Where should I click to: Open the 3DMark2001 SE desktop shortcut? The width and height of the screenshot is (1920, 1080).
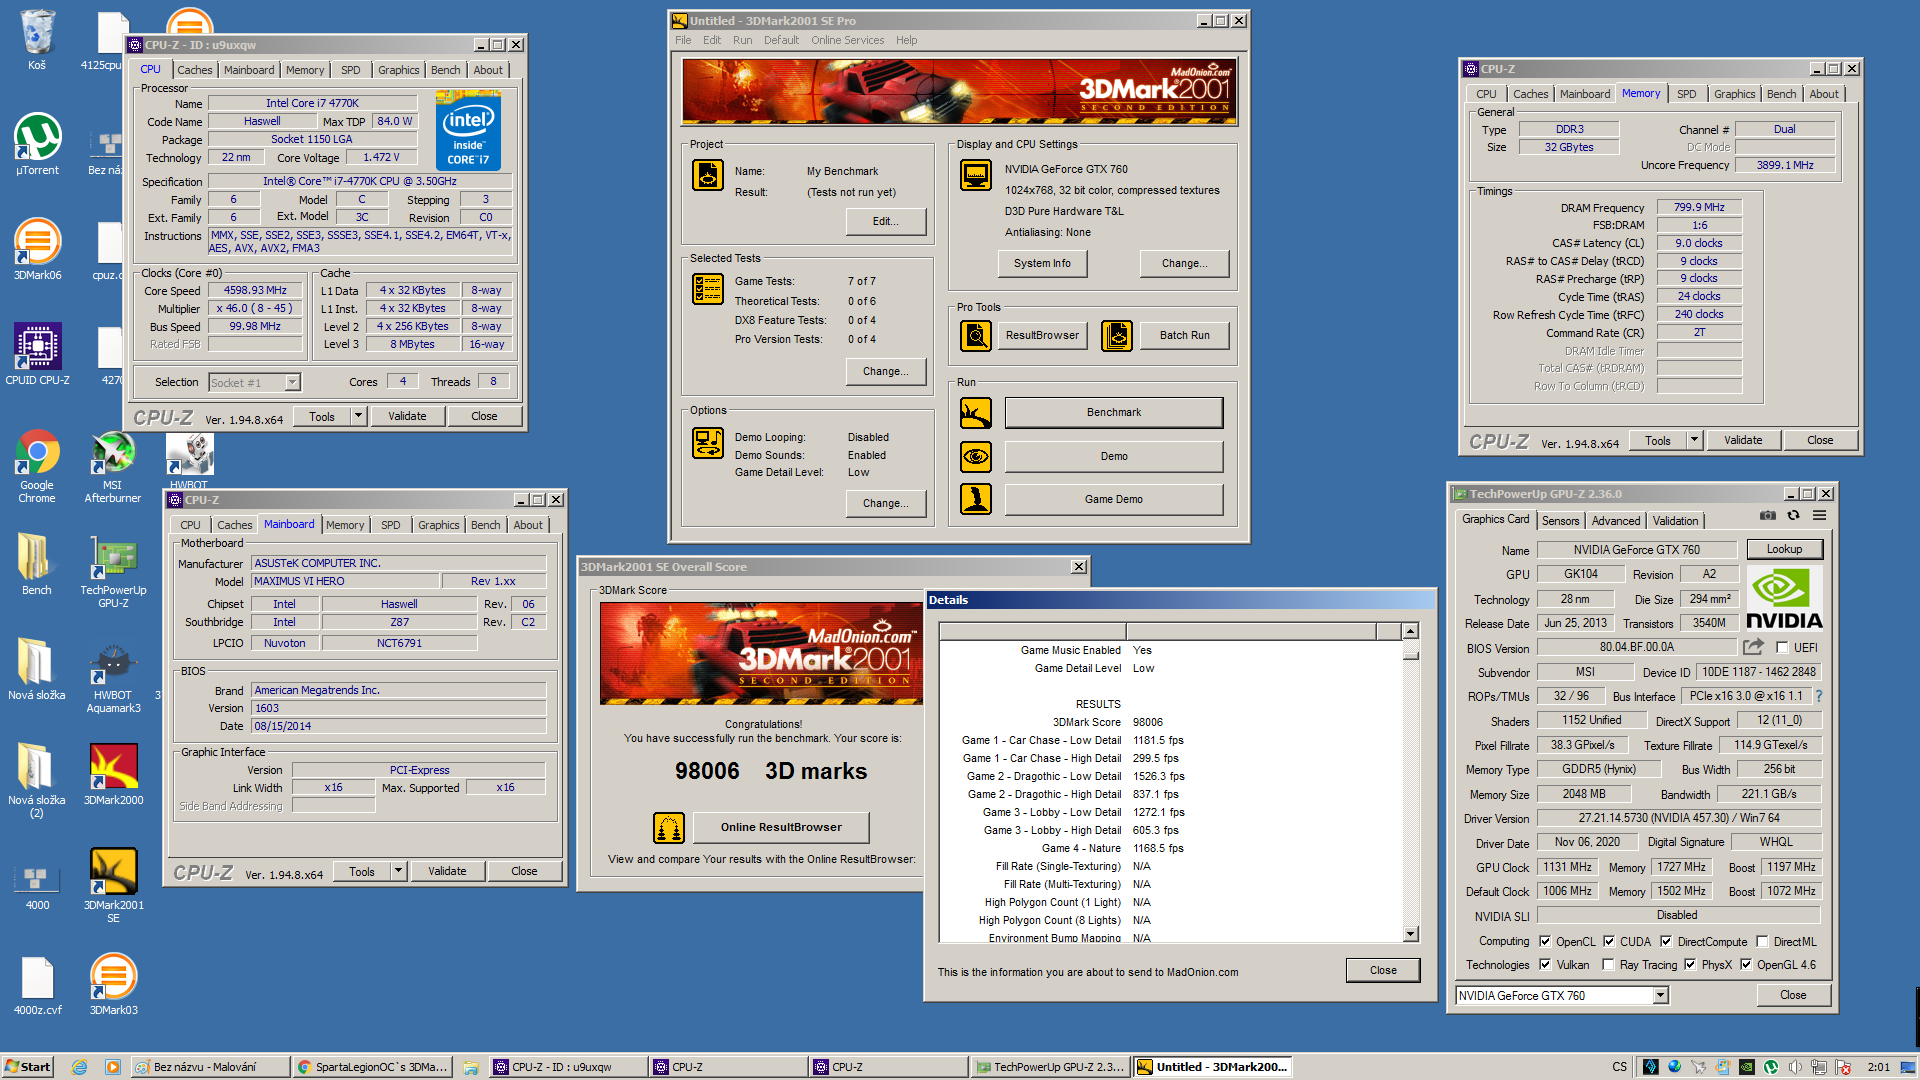point(113,885)
